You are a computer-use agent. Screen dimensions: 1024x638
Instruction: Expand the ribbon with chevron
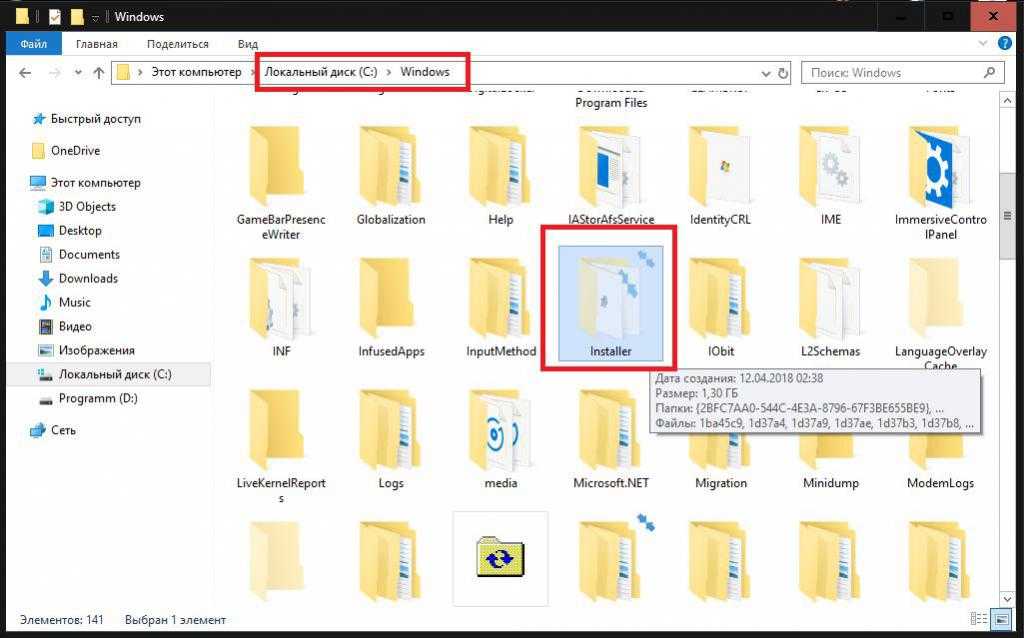(x=983, y=43)
